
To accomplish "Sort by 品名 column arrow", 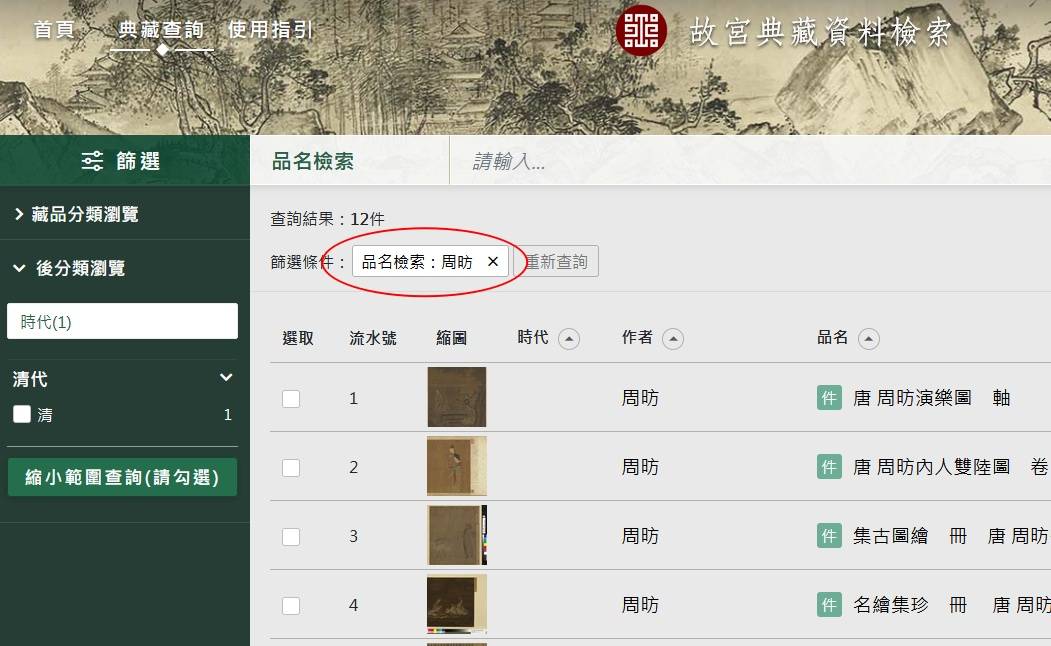I will tap(869, 339).
